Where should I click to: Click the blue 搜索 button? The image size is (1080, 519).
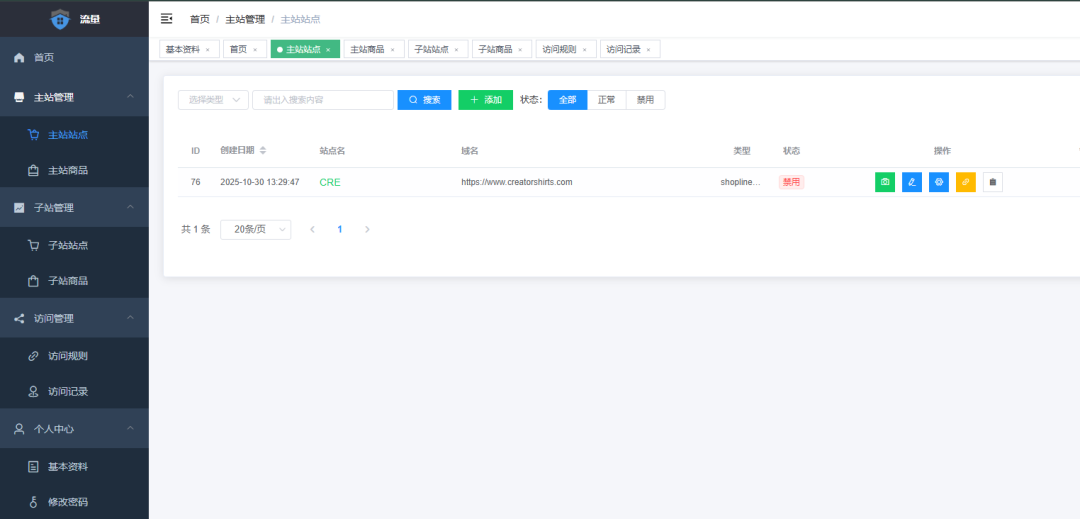pos(424,100)
